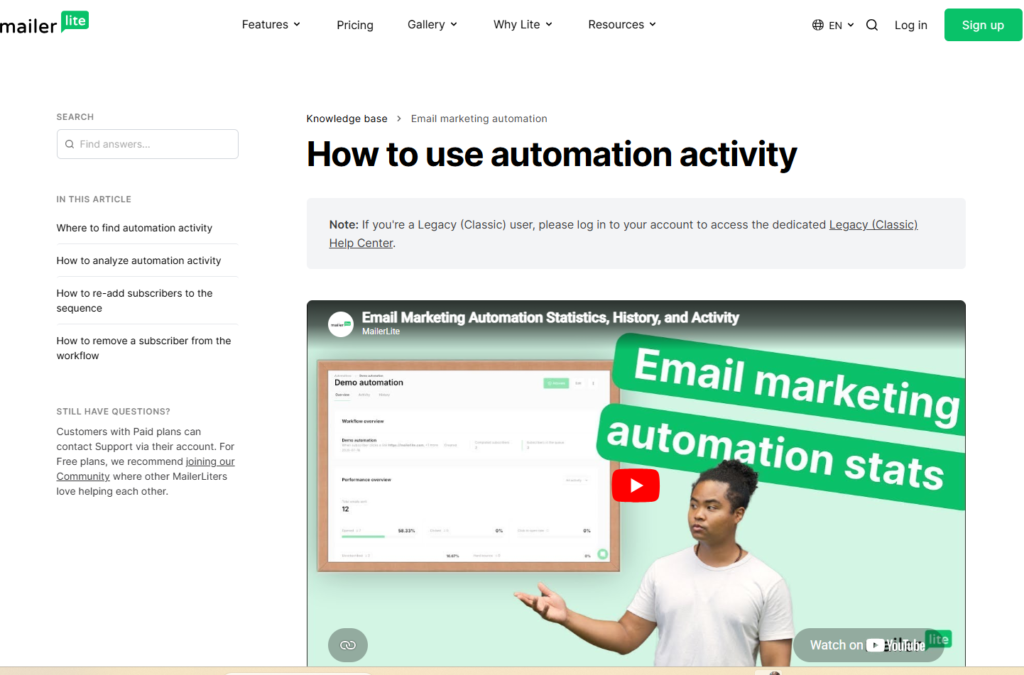
Task: Focus the Find answers search field
Action: (148, 144)
